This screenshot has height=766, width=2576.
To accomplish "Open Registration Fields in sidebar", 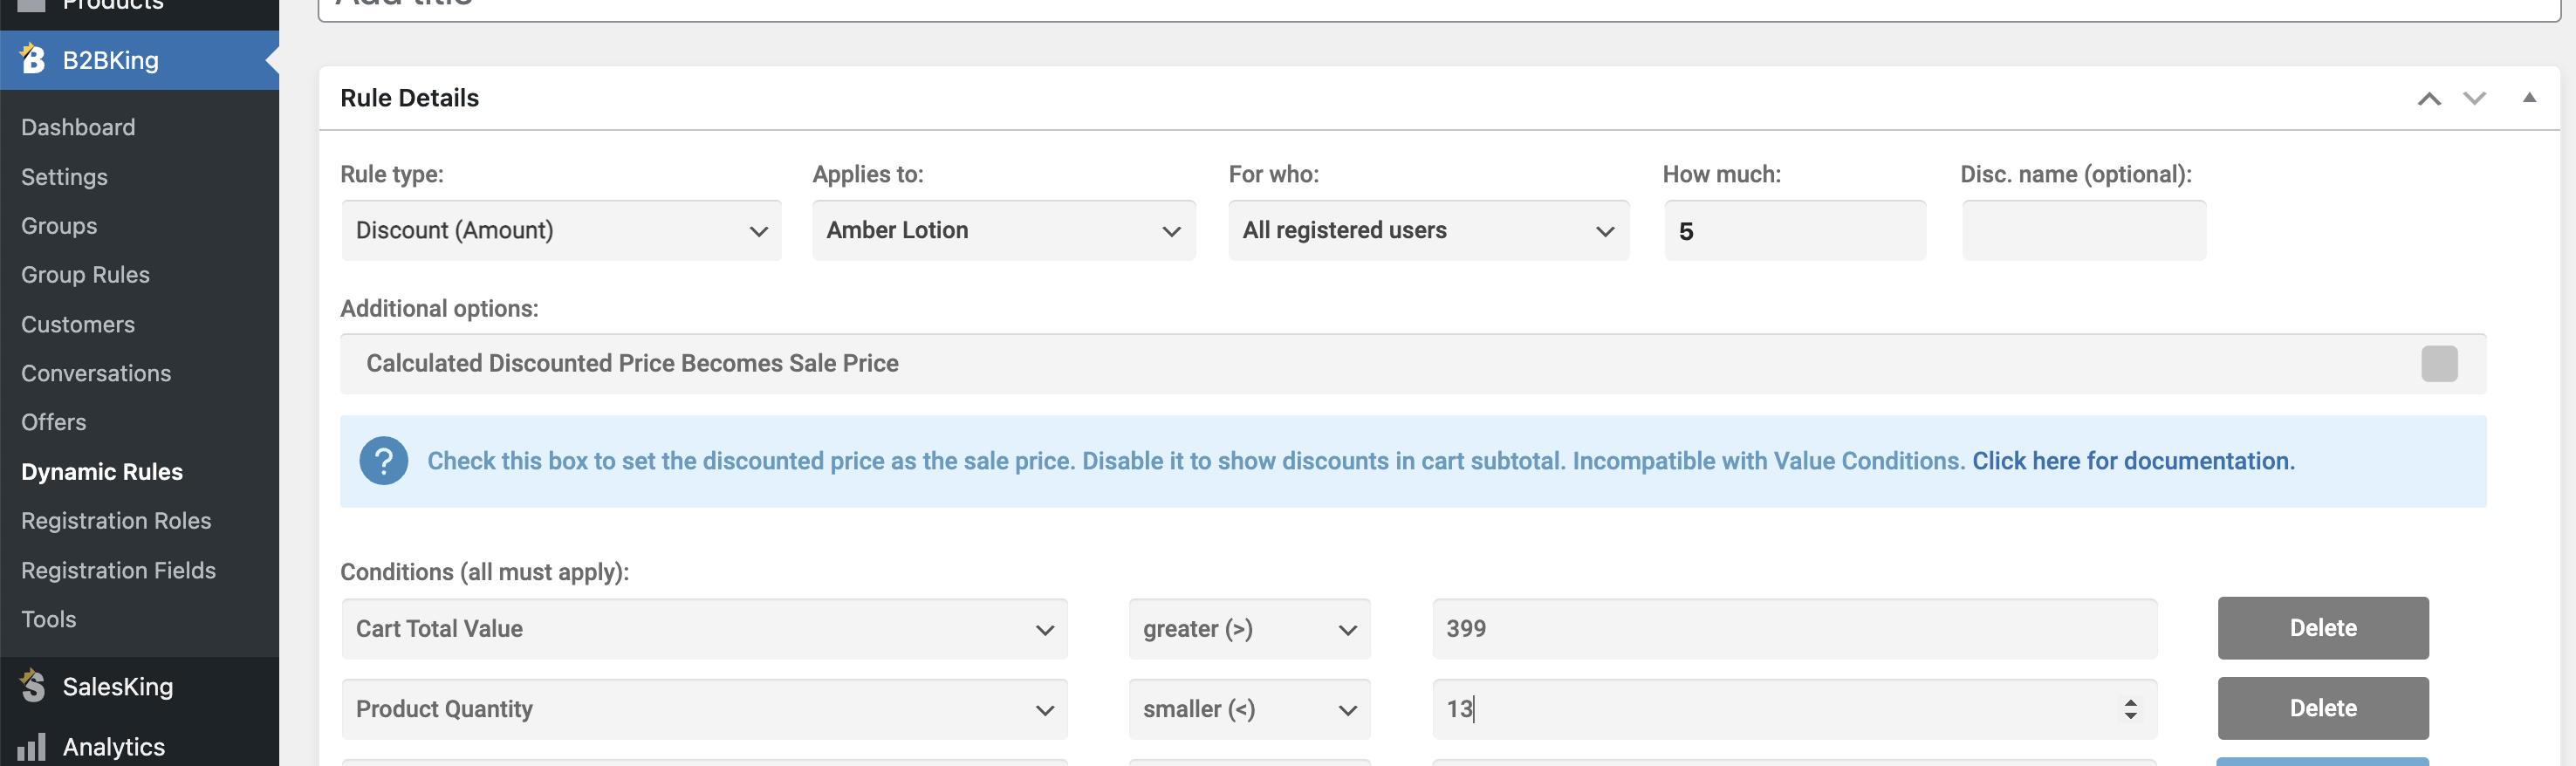I will click(x=118, y=570).
